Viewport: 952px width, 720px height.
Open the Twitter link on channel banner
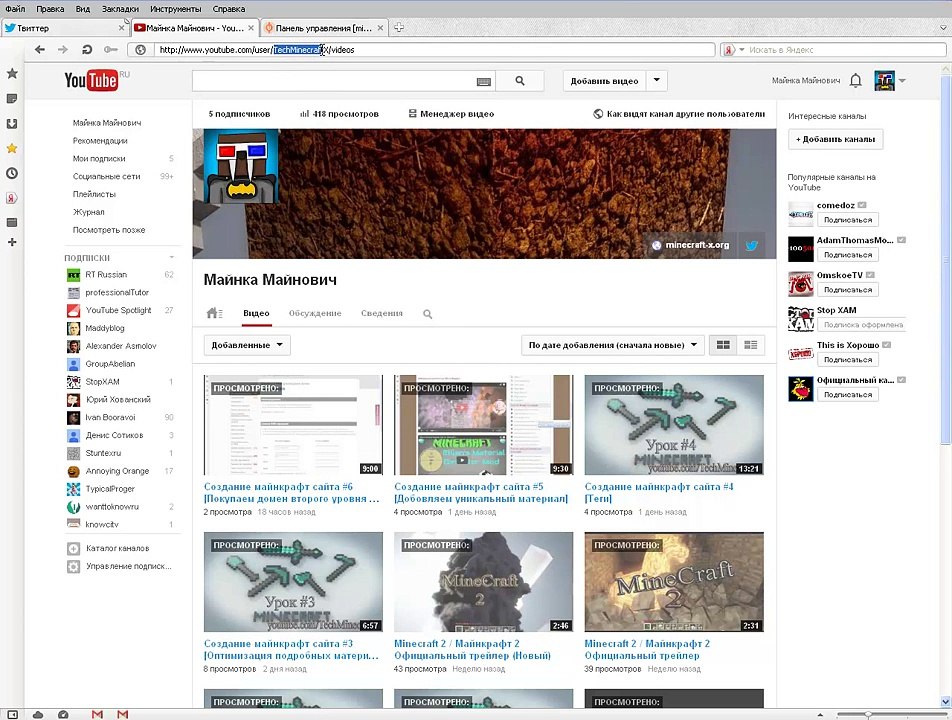click(752, 245)
